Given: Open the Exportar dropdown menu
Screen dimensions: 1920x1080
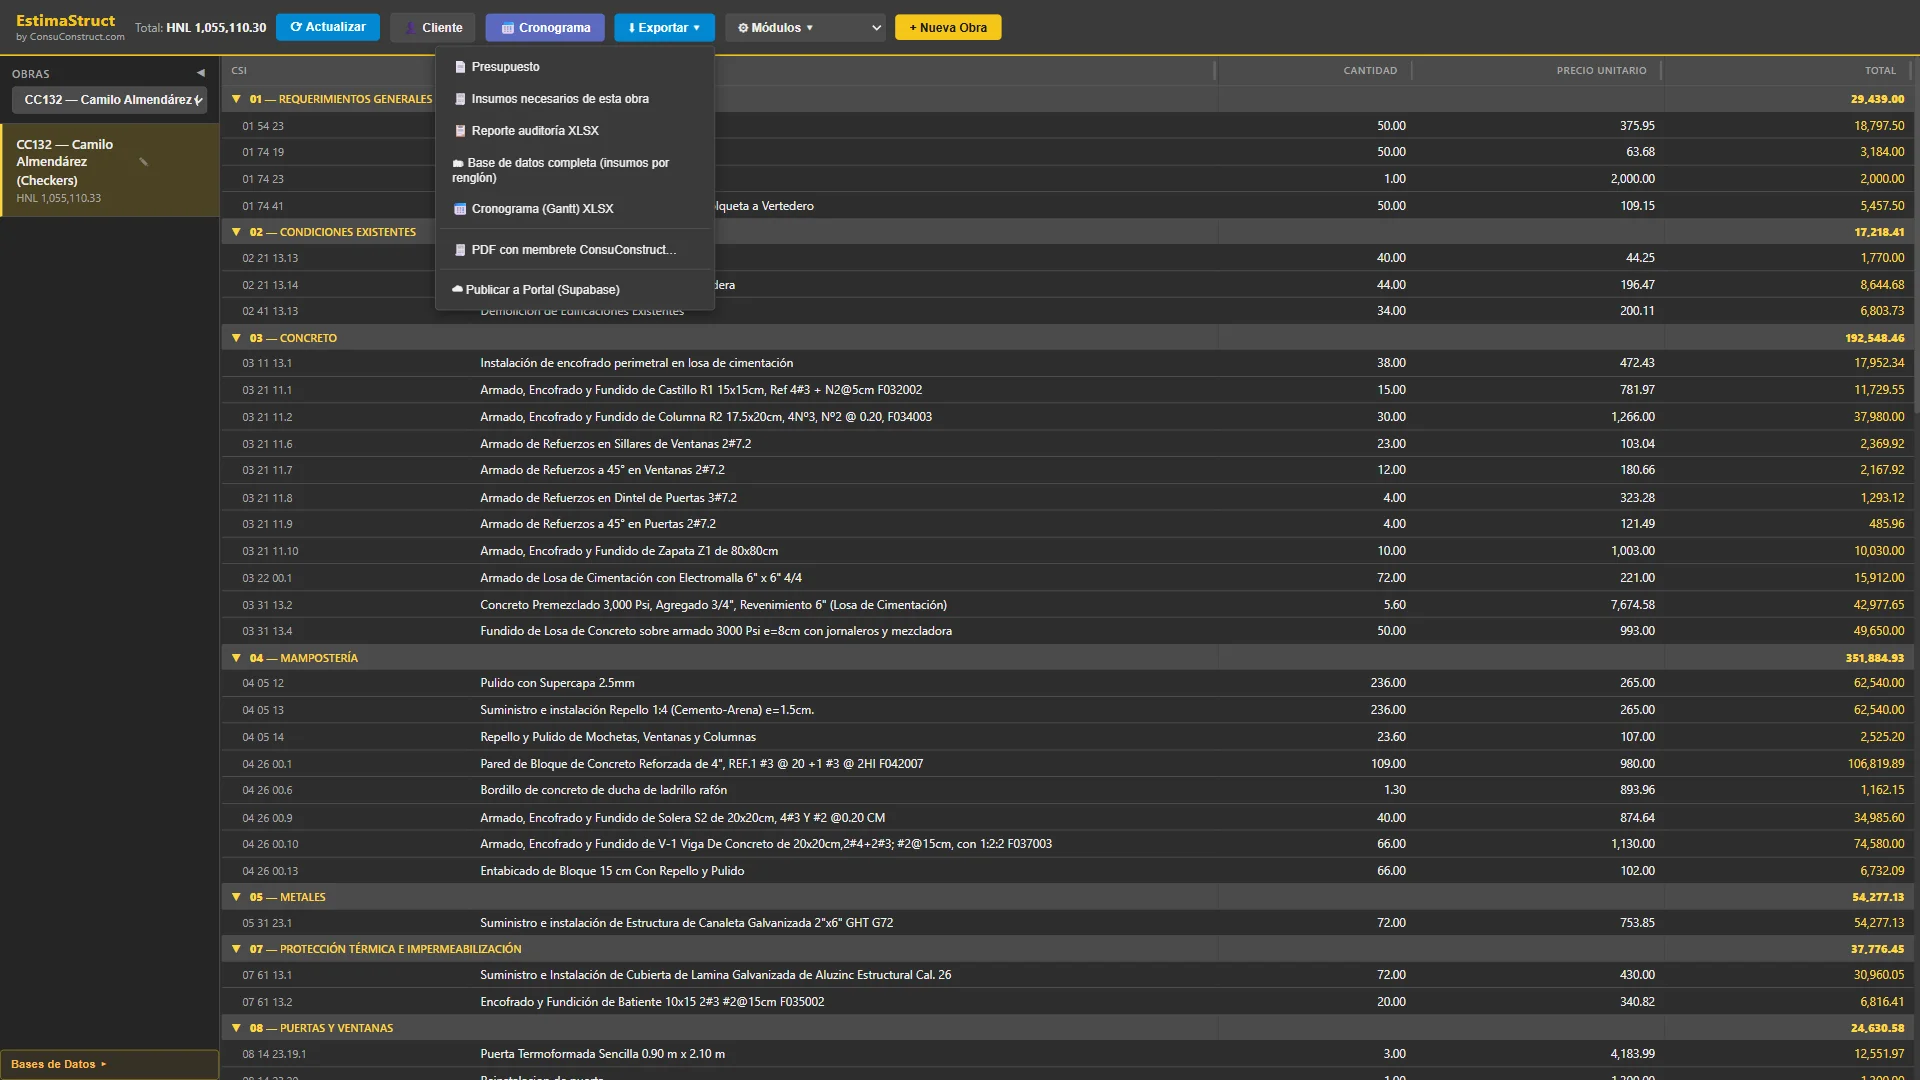Looking at the screenshot, I should pos(664,28).
